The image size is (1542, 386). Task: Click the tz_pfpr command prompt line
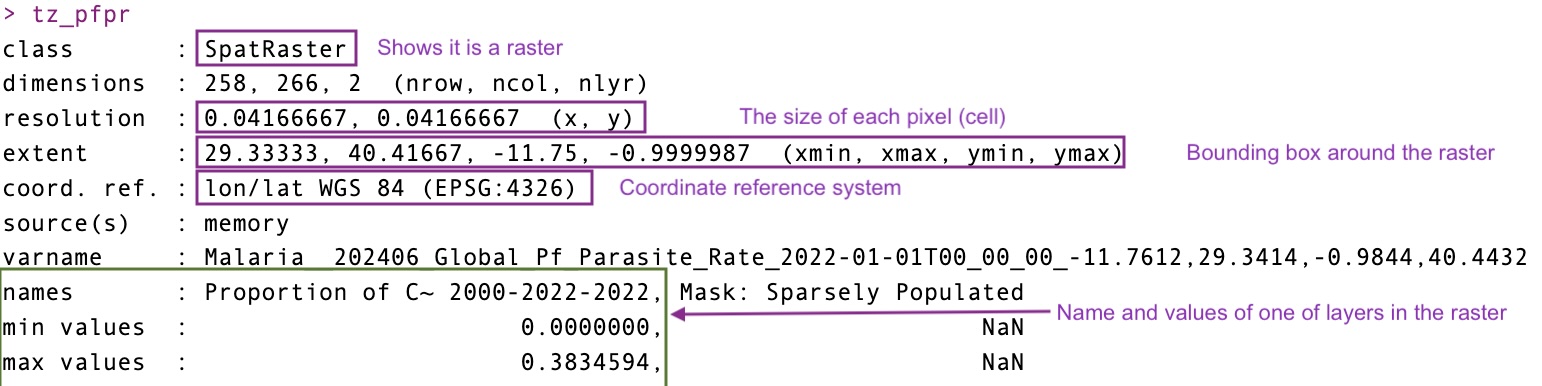coord(66,14)
